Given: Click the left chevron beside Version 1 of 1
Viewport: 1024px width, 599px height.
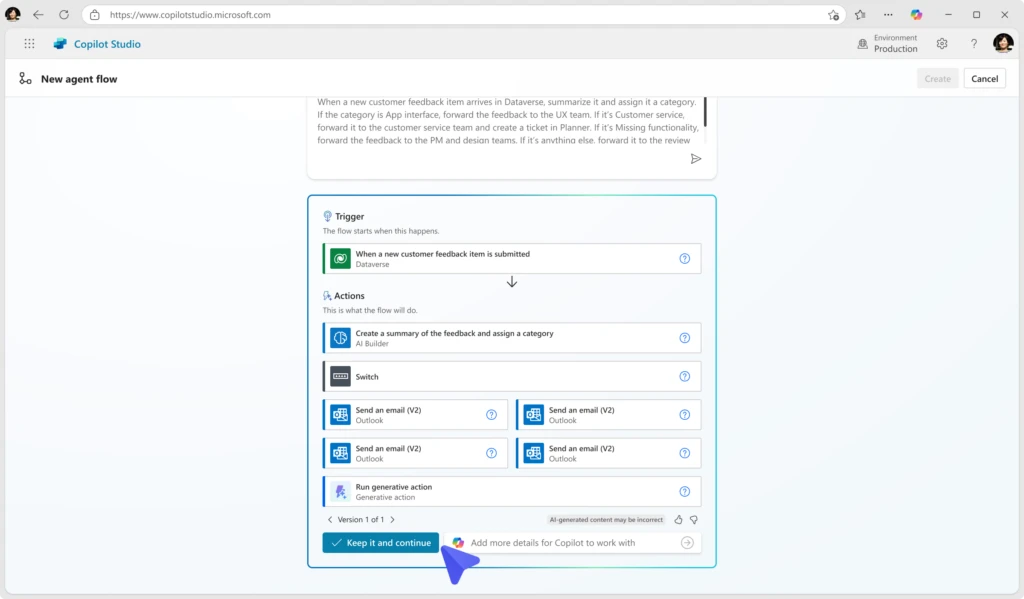Looking at the screenshot, I should click(x=330, y=519).
